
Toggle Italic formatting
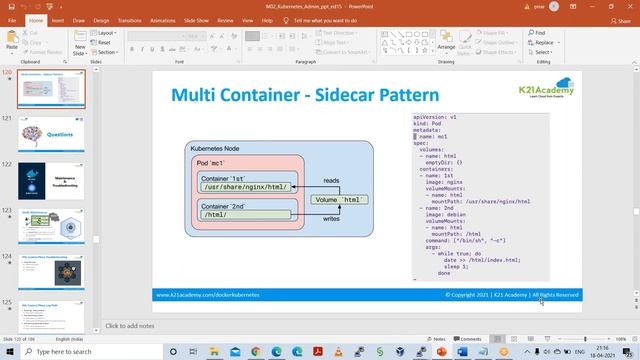(x=142, y=49)
